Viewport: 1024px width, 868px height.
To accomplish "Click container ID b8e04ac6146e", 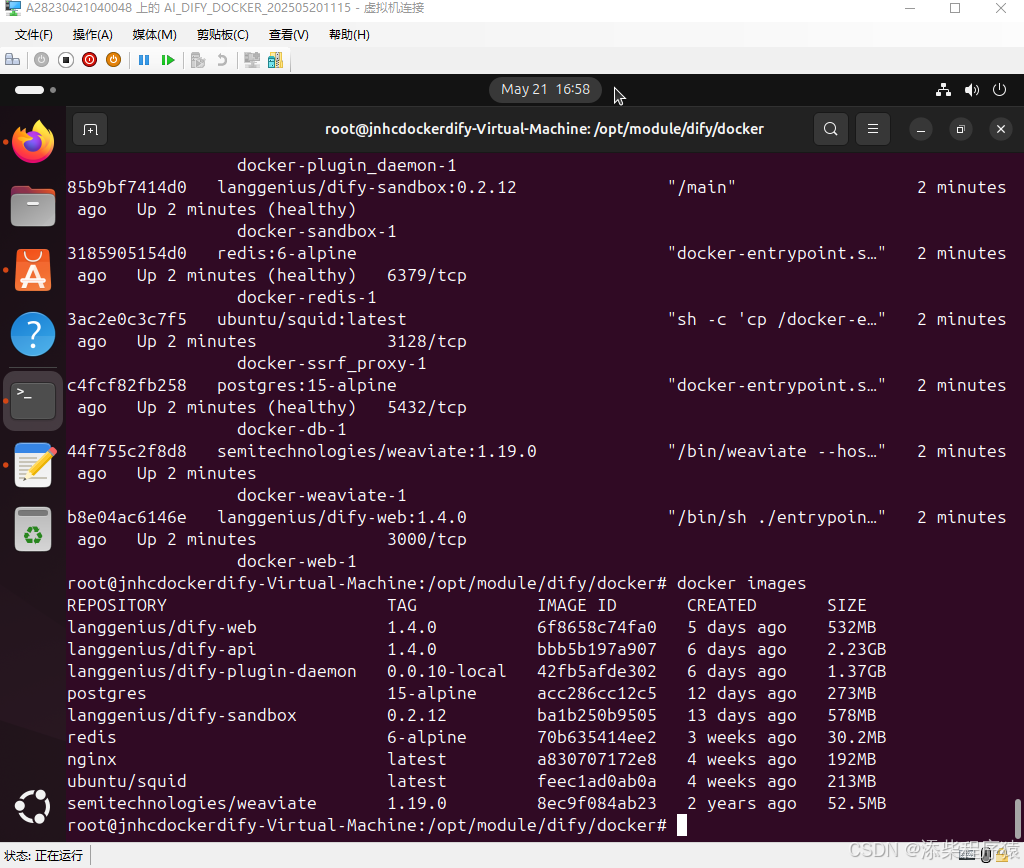I will click(127, 517).
